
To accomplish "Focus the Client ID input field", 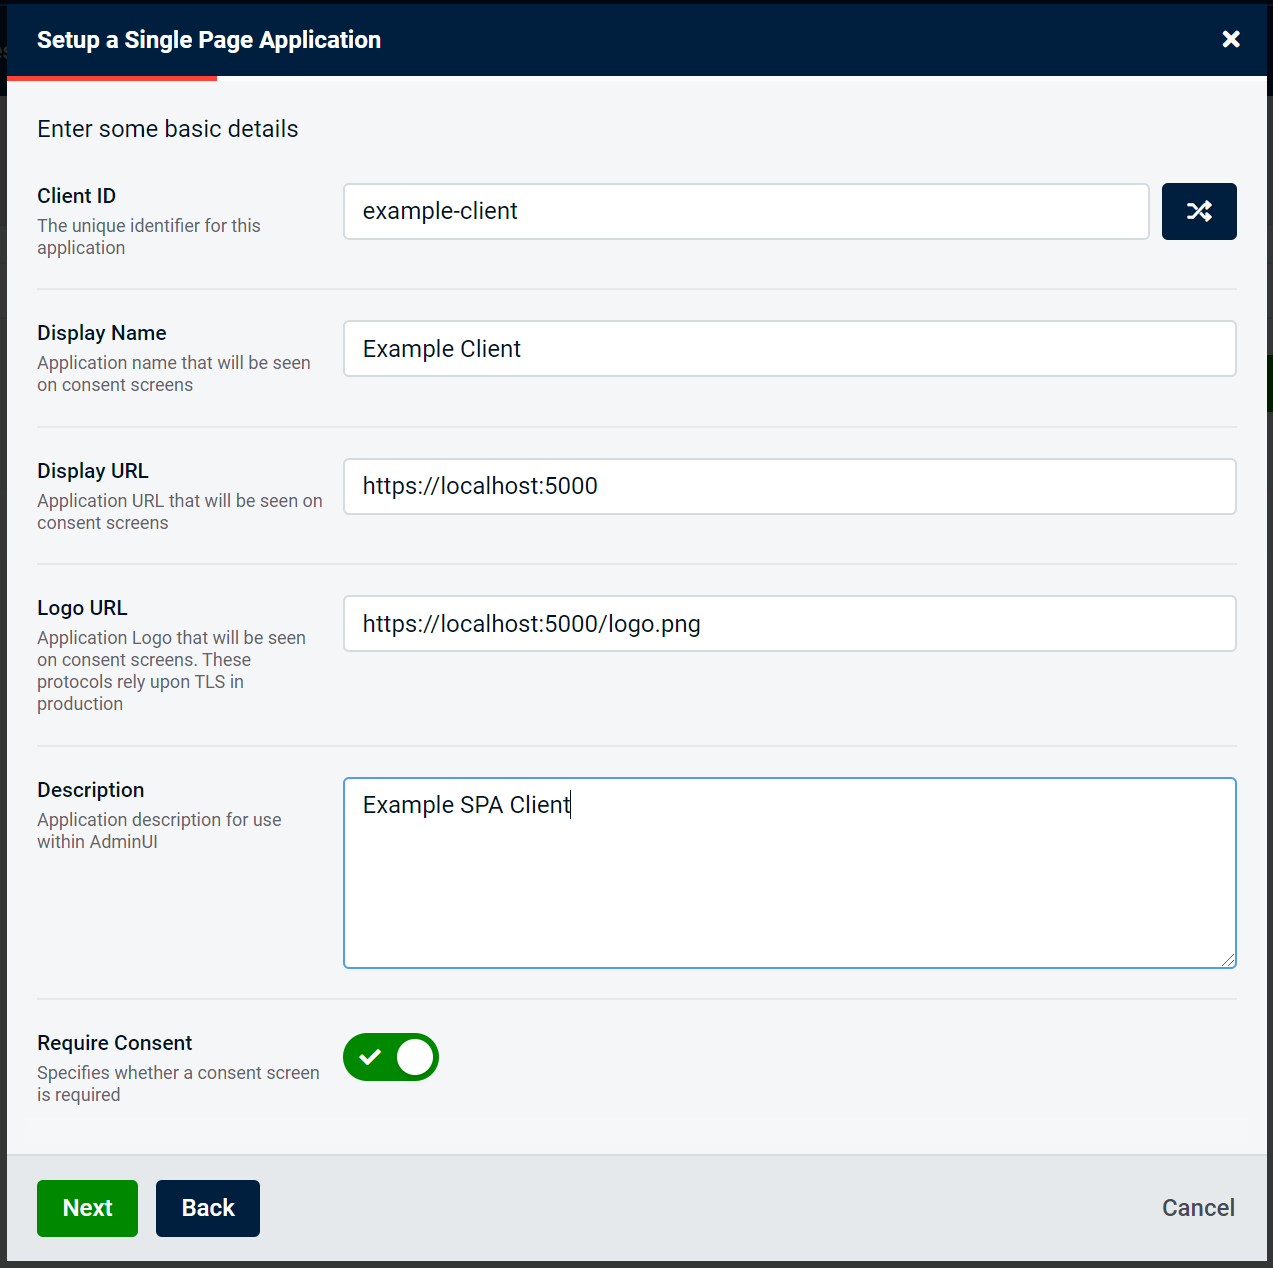I will 745,211.
